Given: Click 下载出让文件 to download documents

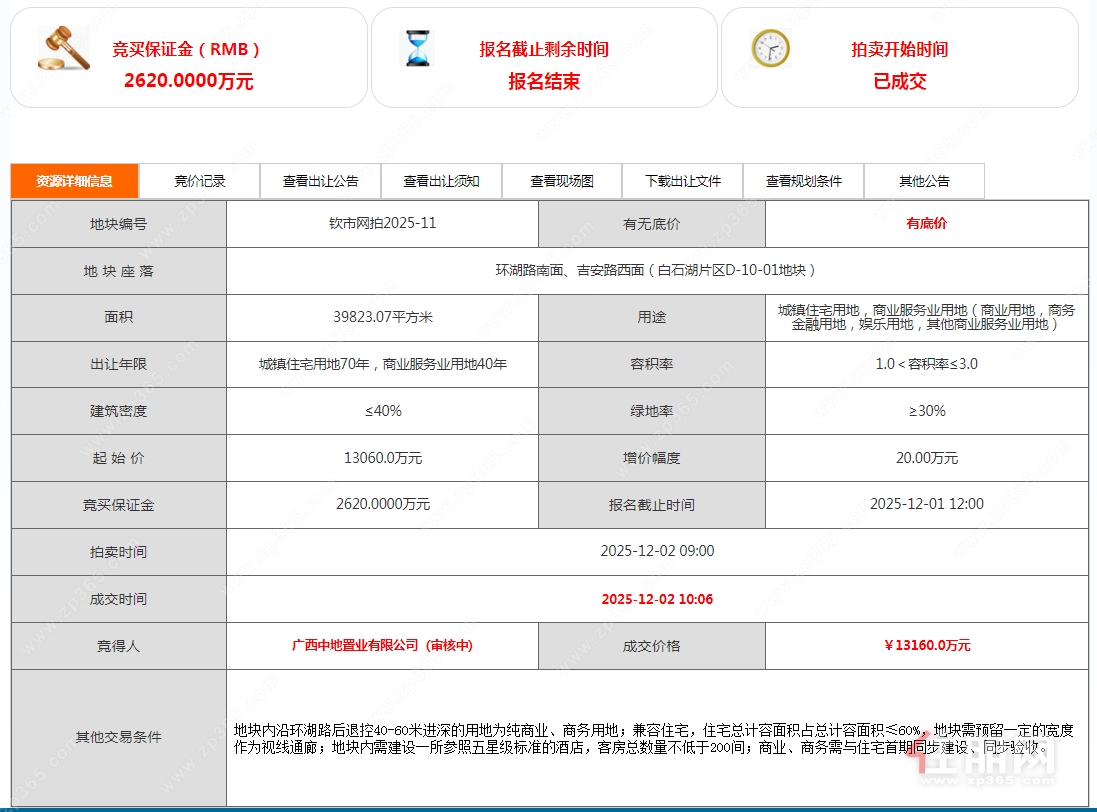Looking at the screenshot, I should [682, 181].
